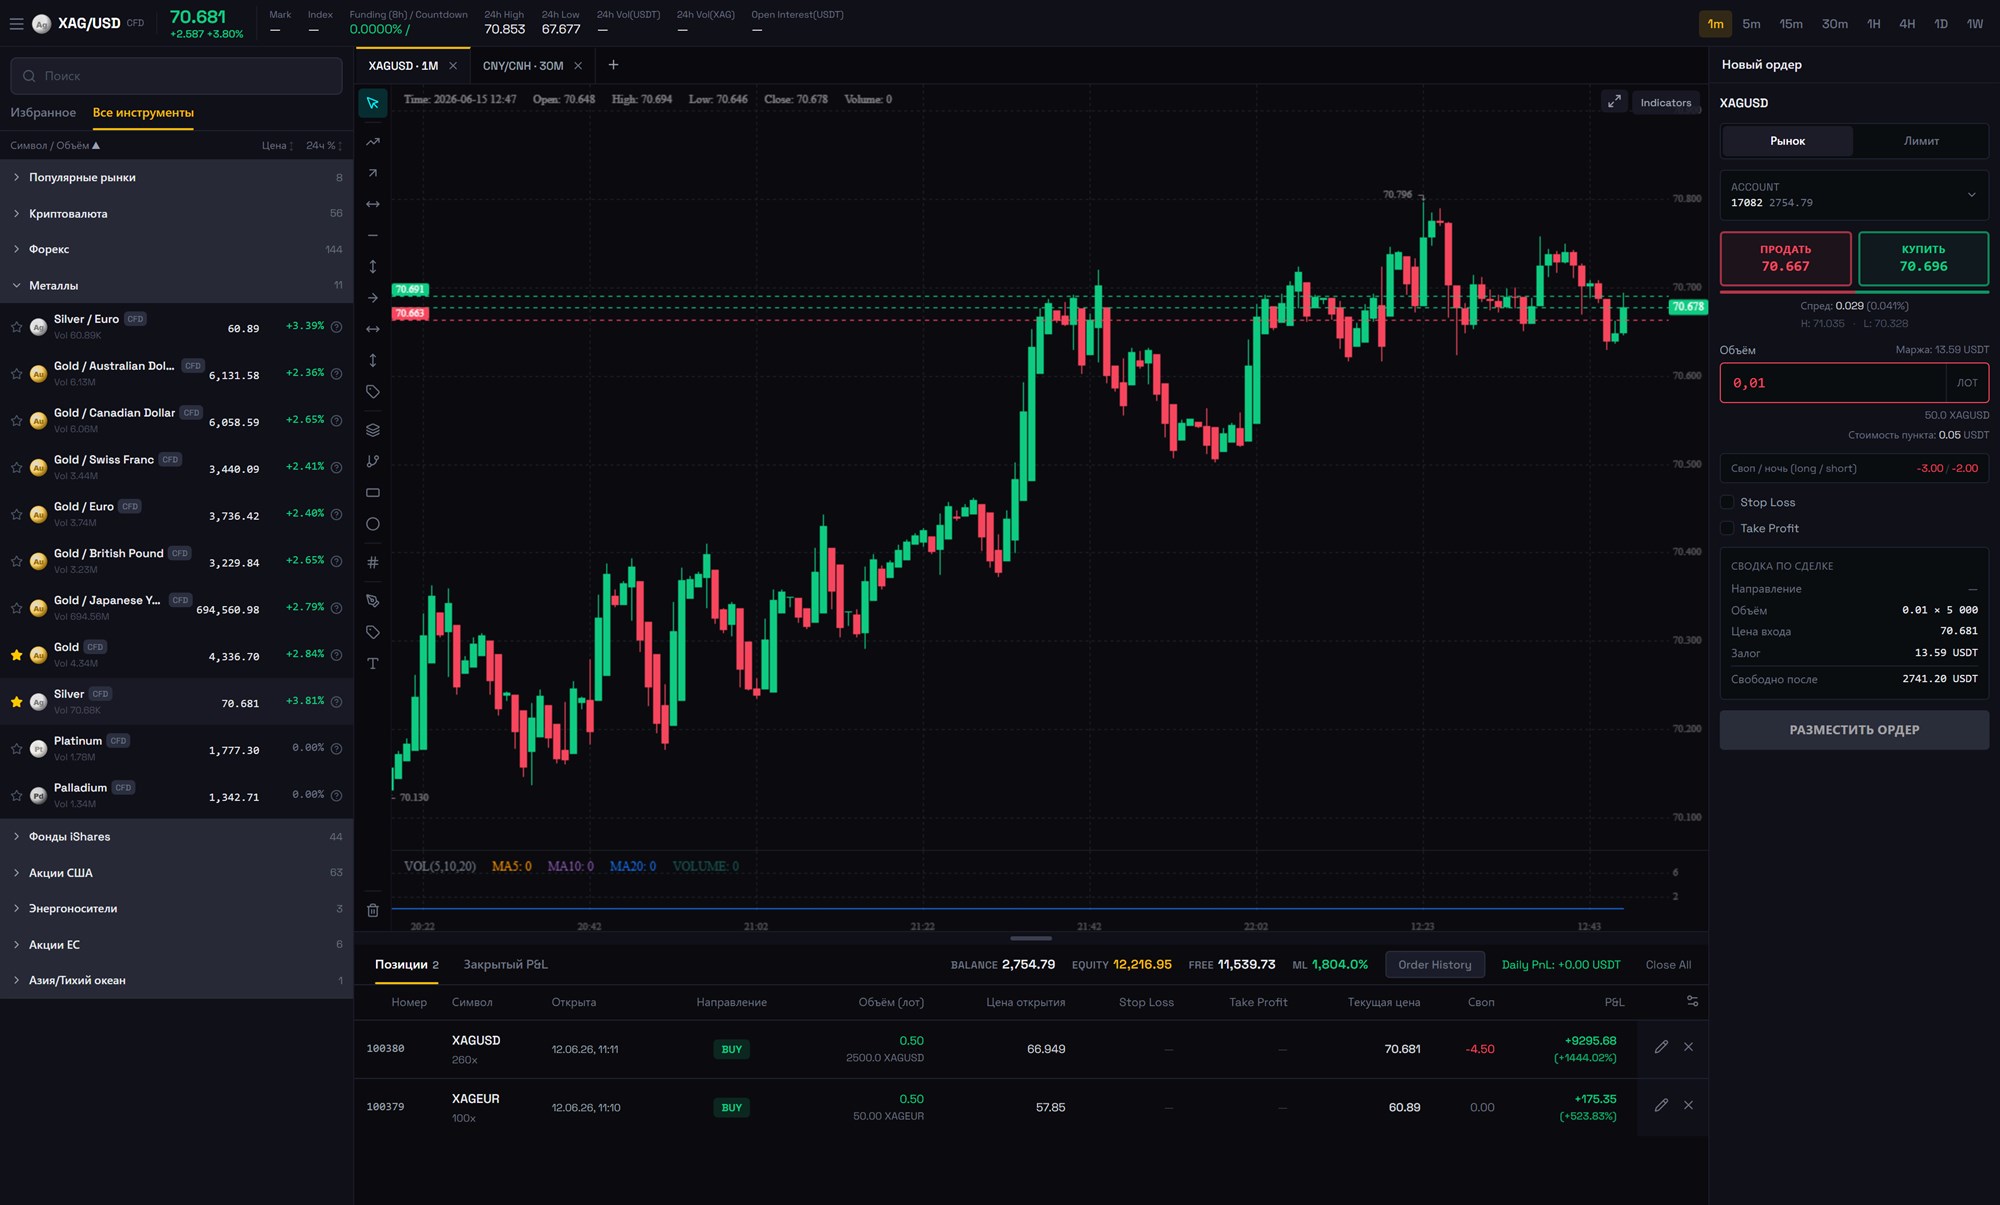Image resolution: width=2000 pixels, height=1205 pixels.
Task: Select the trend line drawing tool
Action: (373, 142)
